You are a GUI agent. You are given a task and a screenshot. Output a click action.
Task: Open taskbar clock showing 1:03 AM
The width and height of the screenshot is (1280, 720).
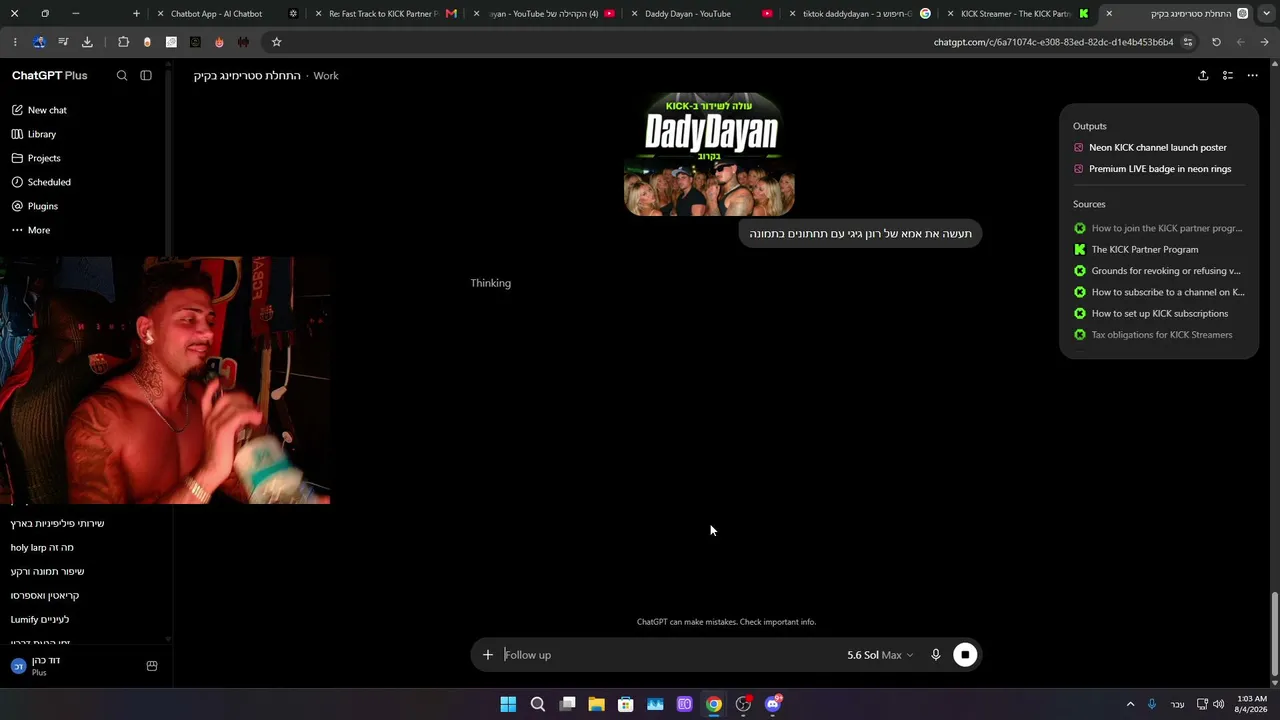point(1252,704)
